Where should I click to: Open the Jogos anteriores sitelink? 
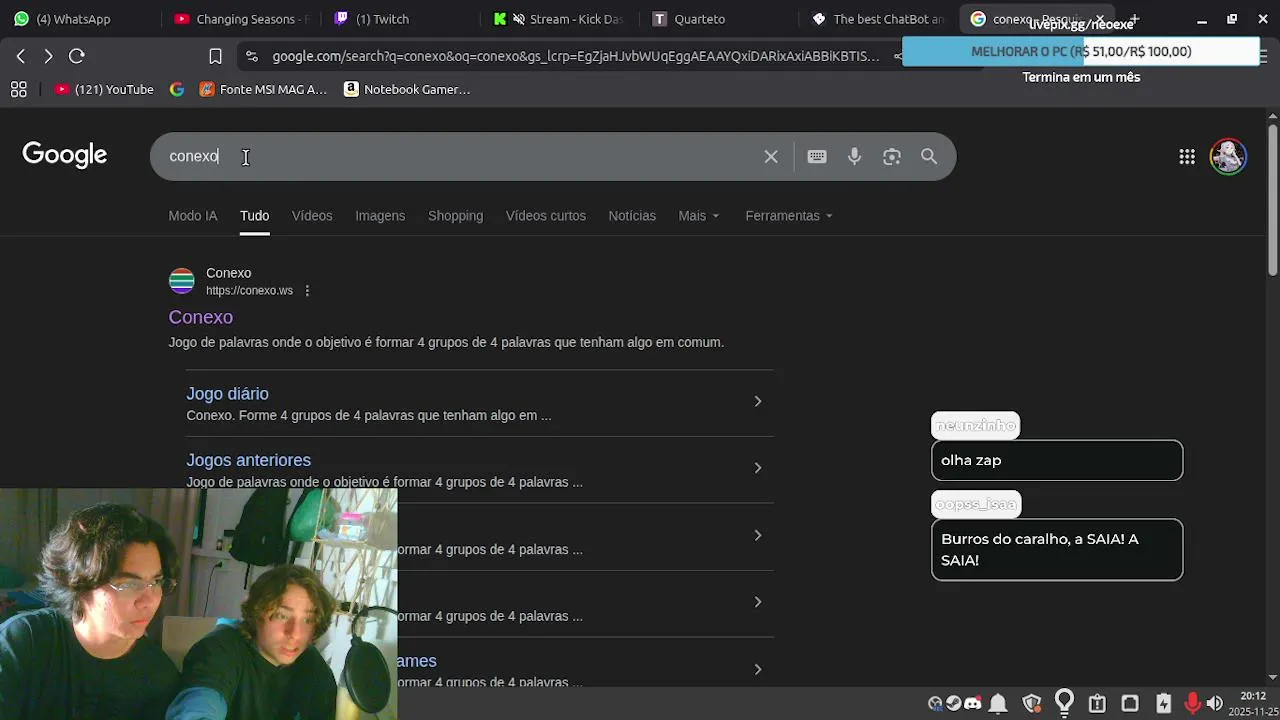[248, 460]
